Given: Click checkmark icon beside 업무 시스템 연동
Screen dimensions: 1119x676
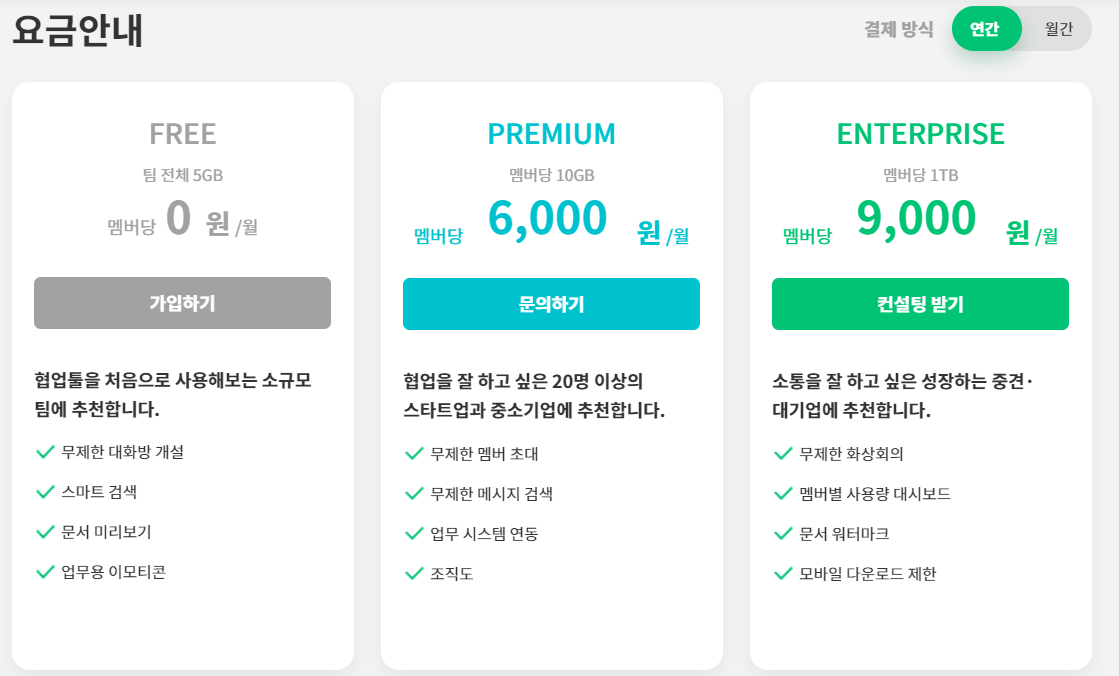Looking at the screenshot, I should coord(414,534).
